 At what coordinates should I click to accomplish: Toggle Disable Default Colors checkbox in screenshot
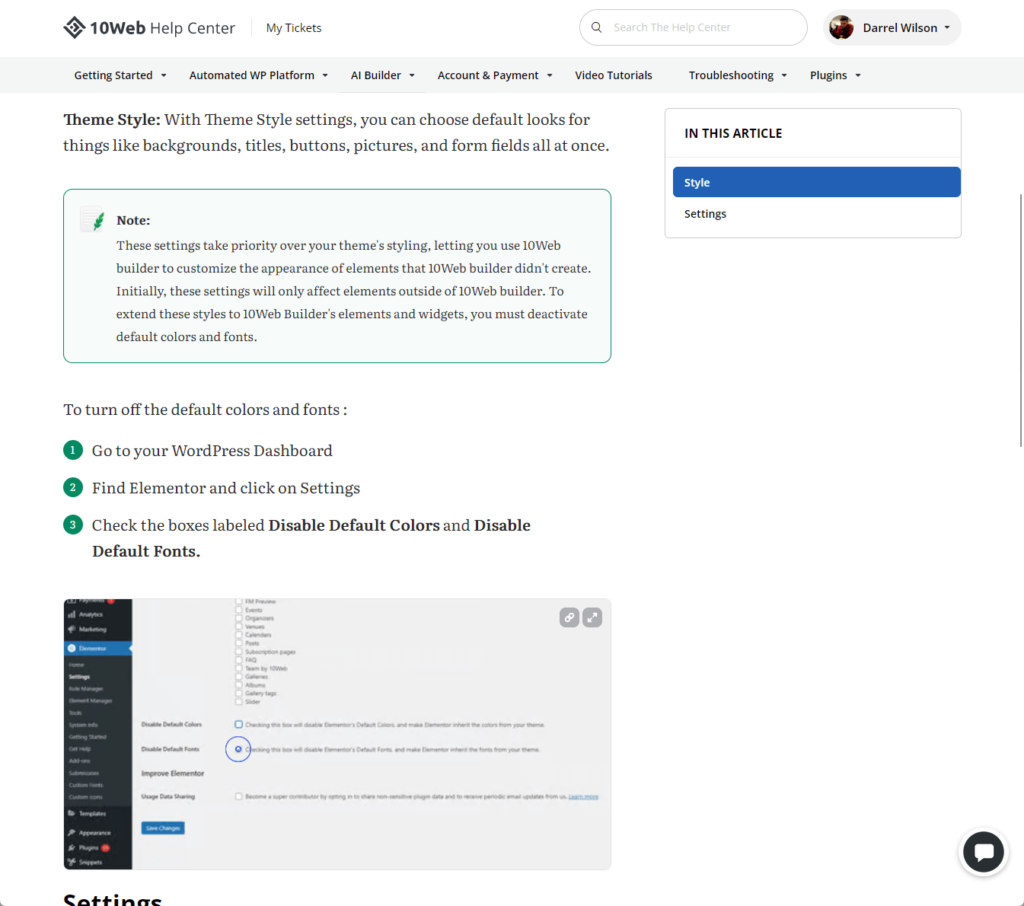pos(238,724)
